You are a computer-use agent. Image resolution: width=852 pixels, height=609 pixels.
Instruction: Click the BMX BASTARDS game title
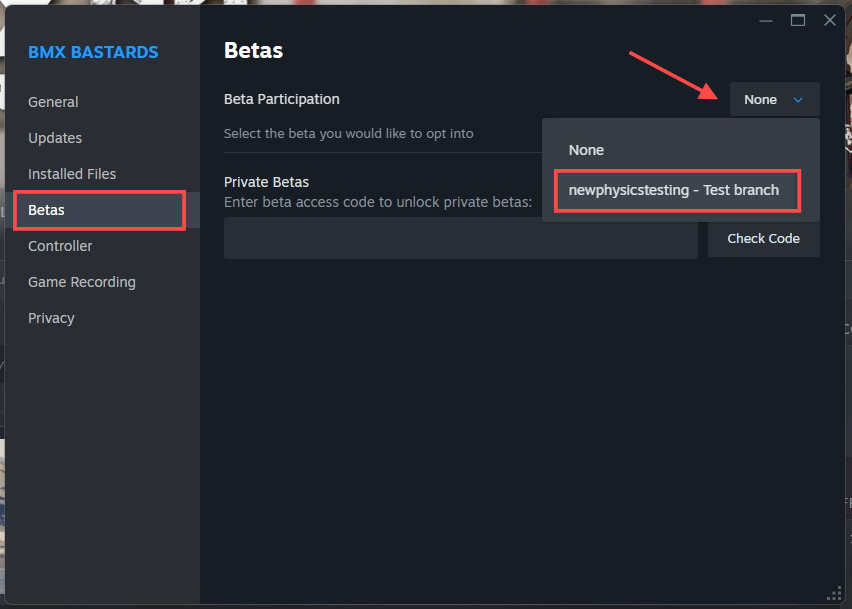coord(93,52)
